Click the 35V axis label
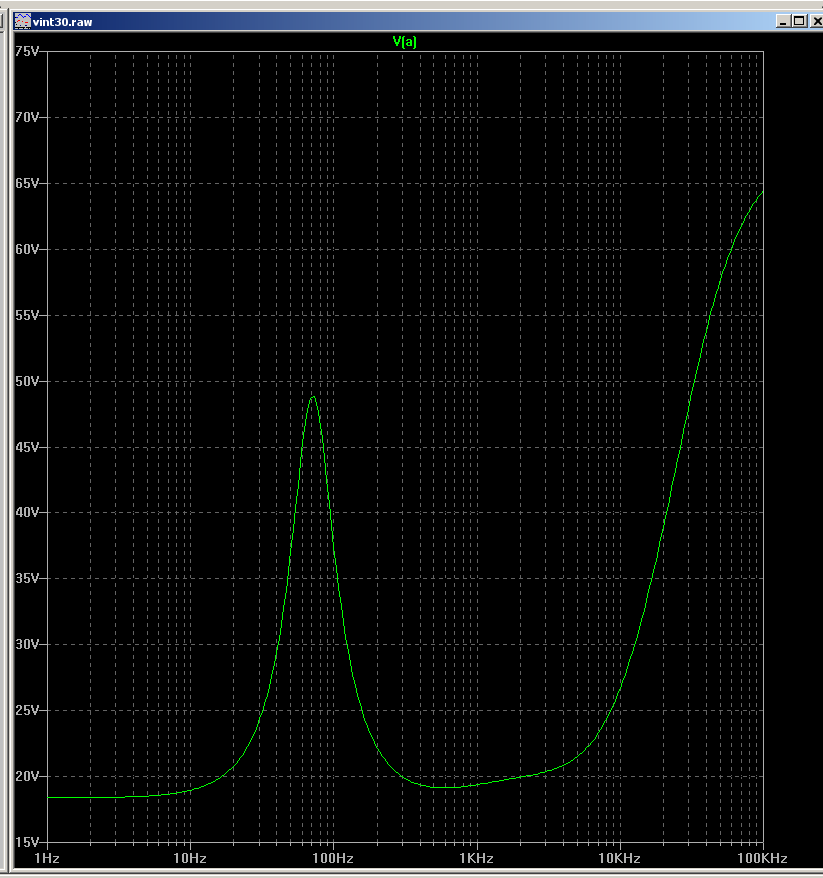The image size is (823, 878). (27, 578)
